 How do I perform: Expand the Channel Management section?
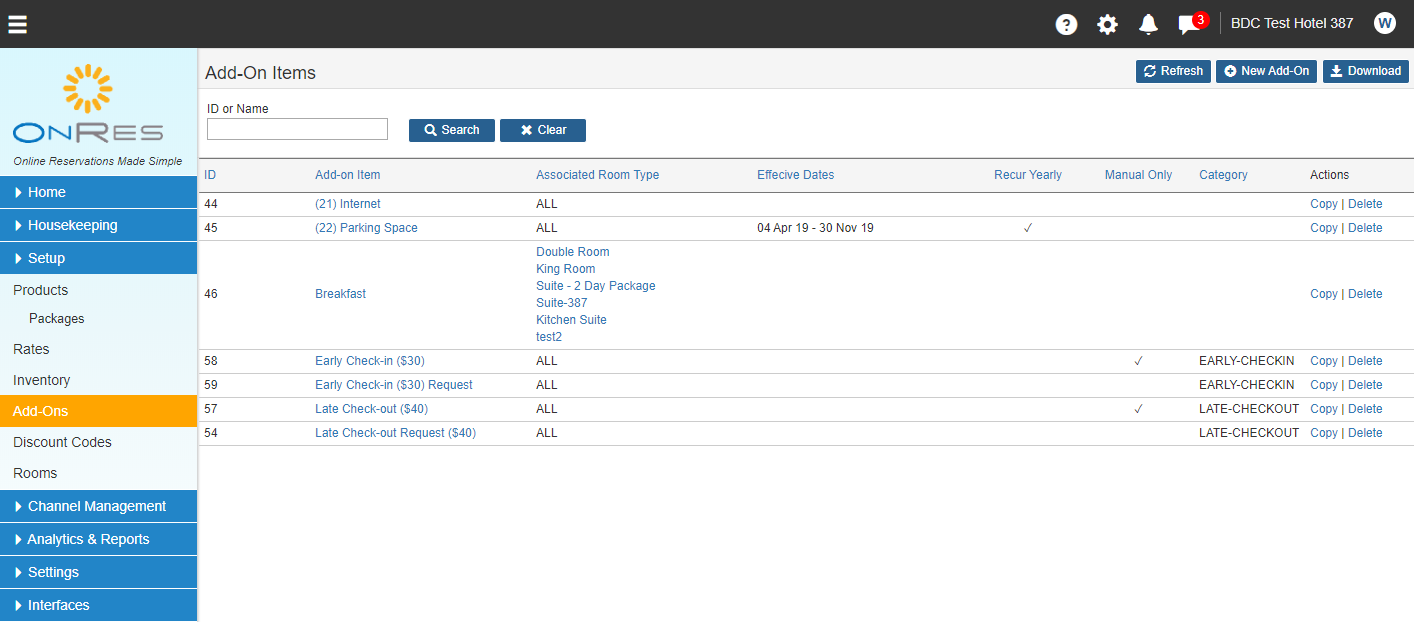coord(99,506)
